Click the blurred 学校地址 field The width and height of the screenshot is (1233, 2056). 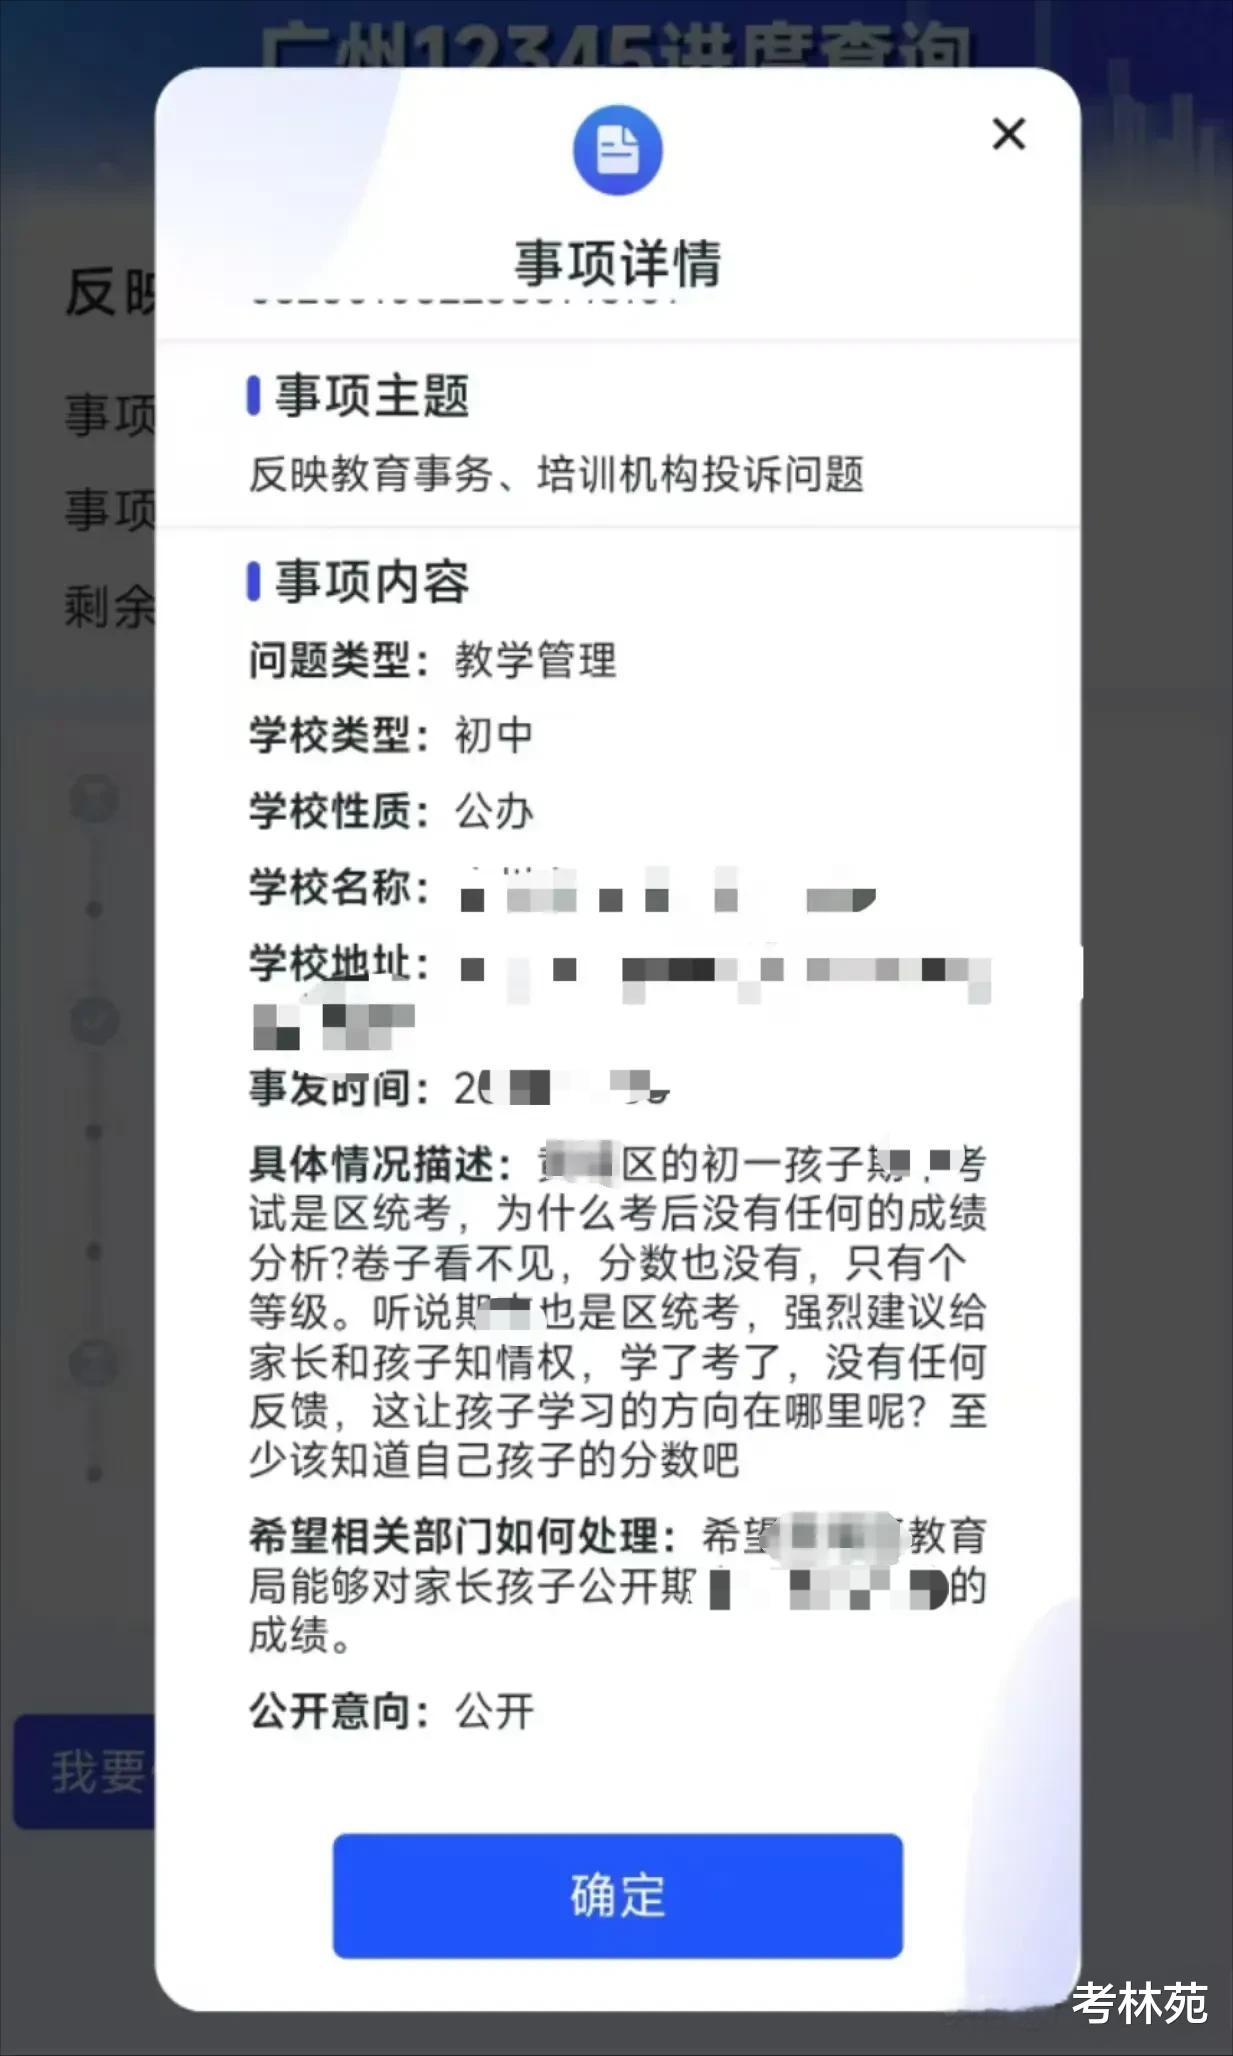coord(620,994)
